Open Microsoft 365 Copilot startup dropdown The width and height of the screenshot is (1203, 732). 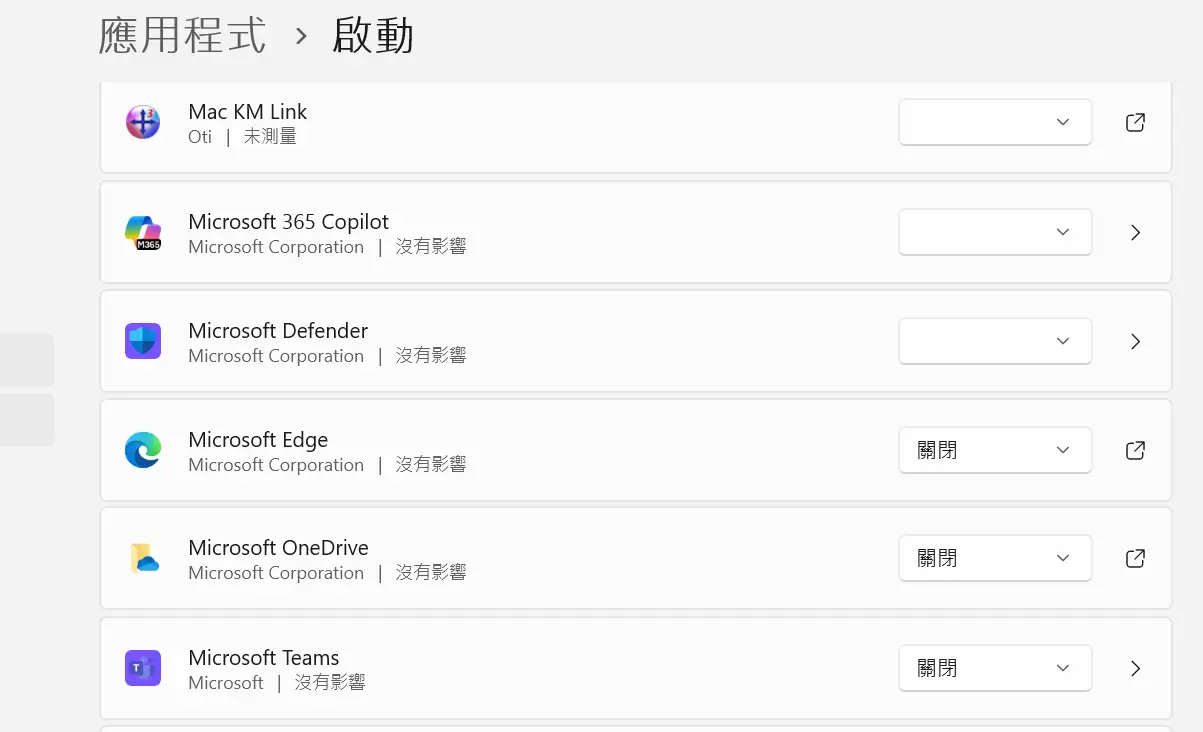[x=995, y=232]
